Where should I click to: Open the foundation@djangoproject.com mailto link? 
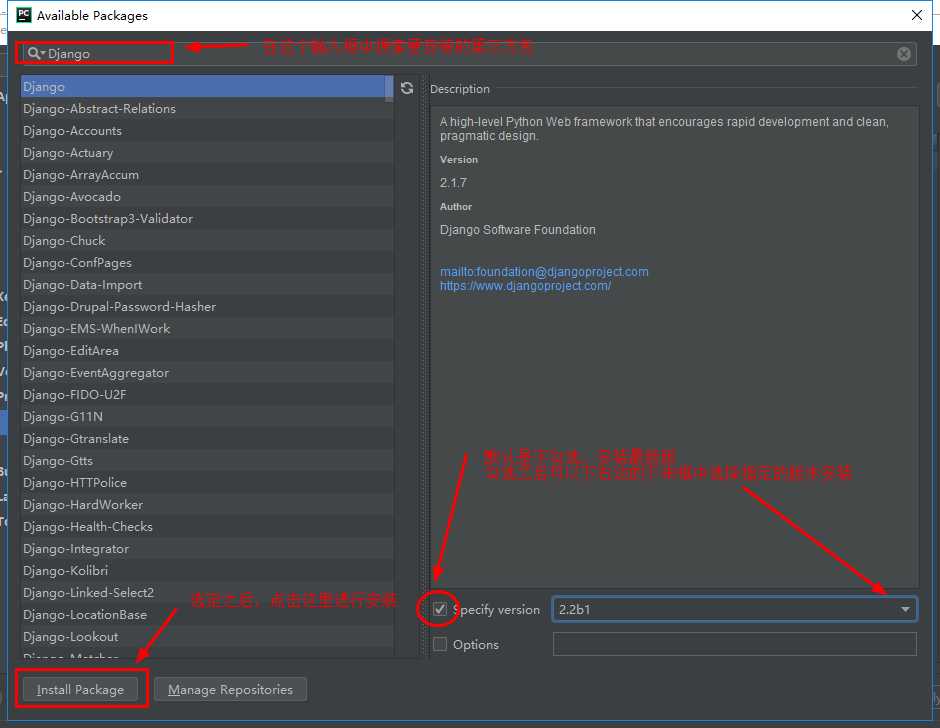click(x=544, y=272)
